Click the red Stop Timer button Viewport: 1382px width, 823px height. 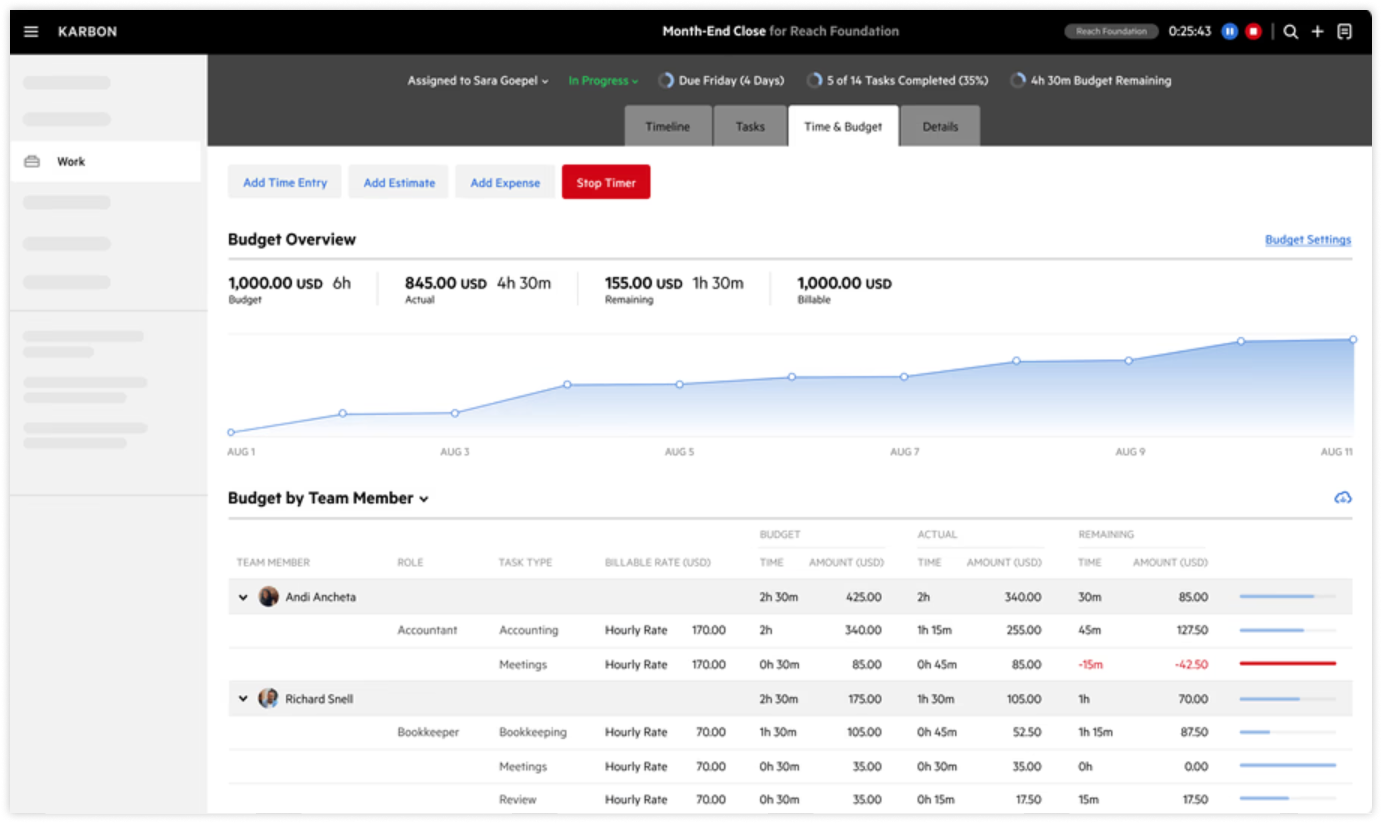point(606,182)
